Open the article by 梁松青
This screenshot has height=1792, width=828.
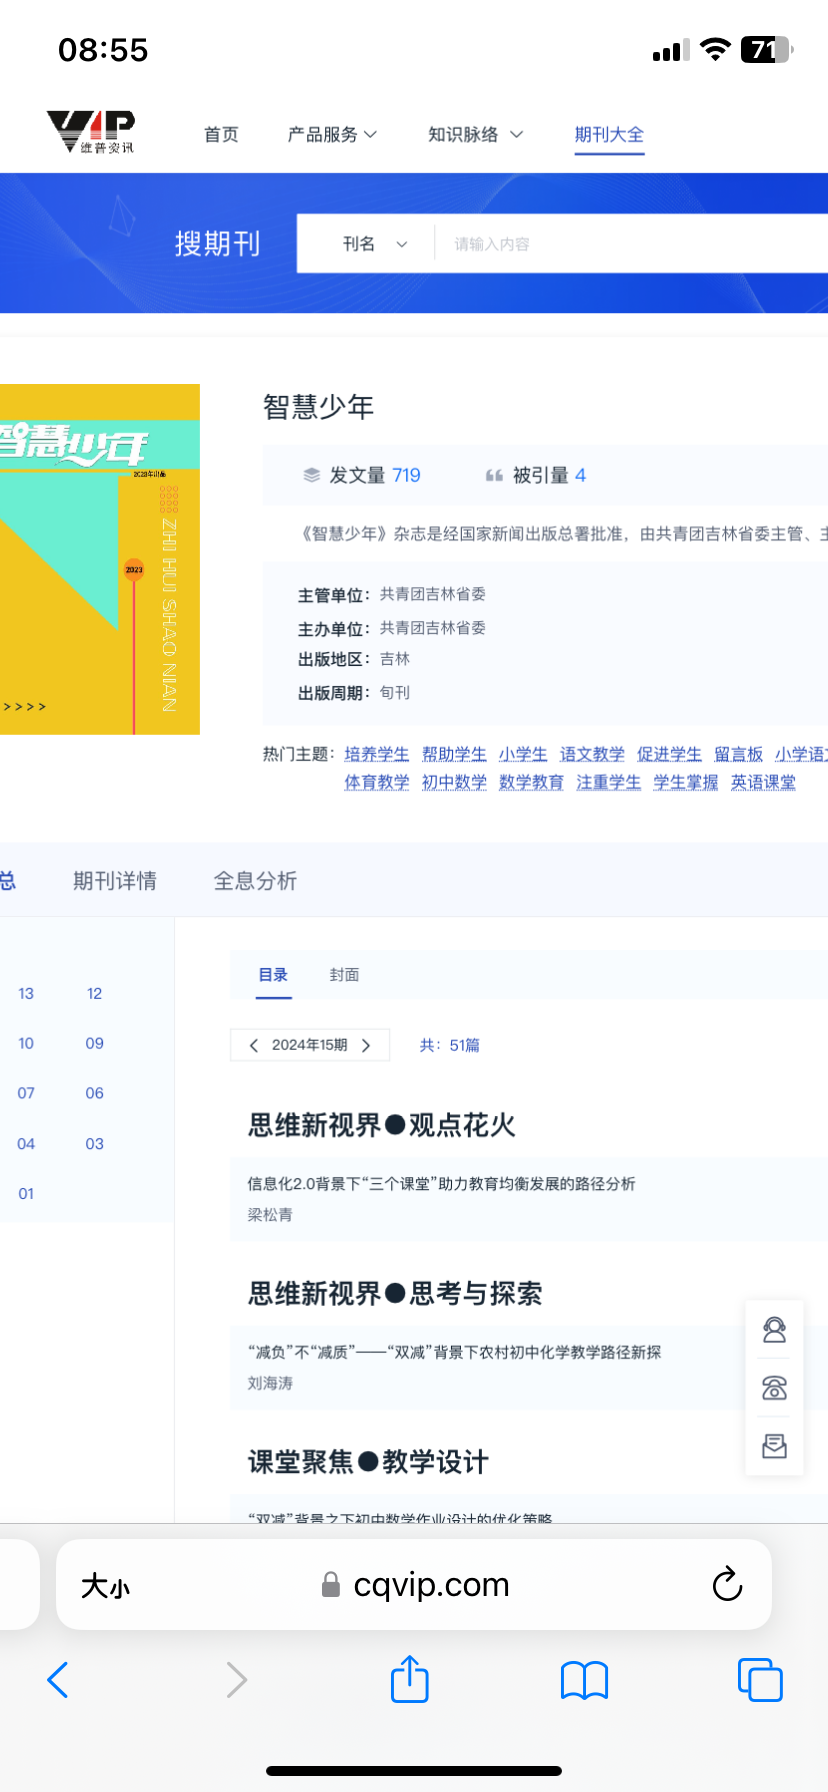(441, 1184)
